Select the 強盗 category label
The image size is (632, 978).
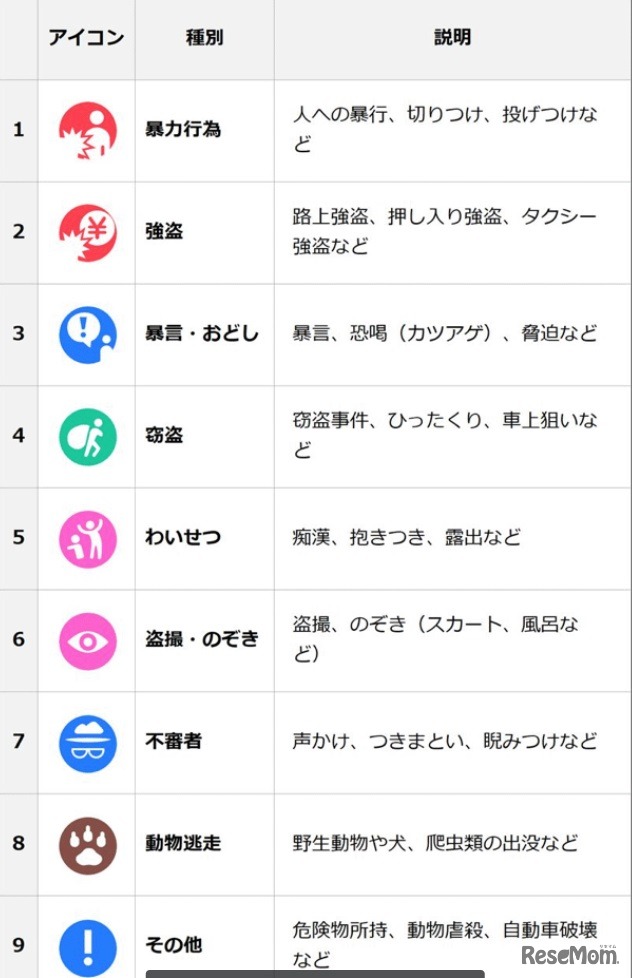coord(165,232)
